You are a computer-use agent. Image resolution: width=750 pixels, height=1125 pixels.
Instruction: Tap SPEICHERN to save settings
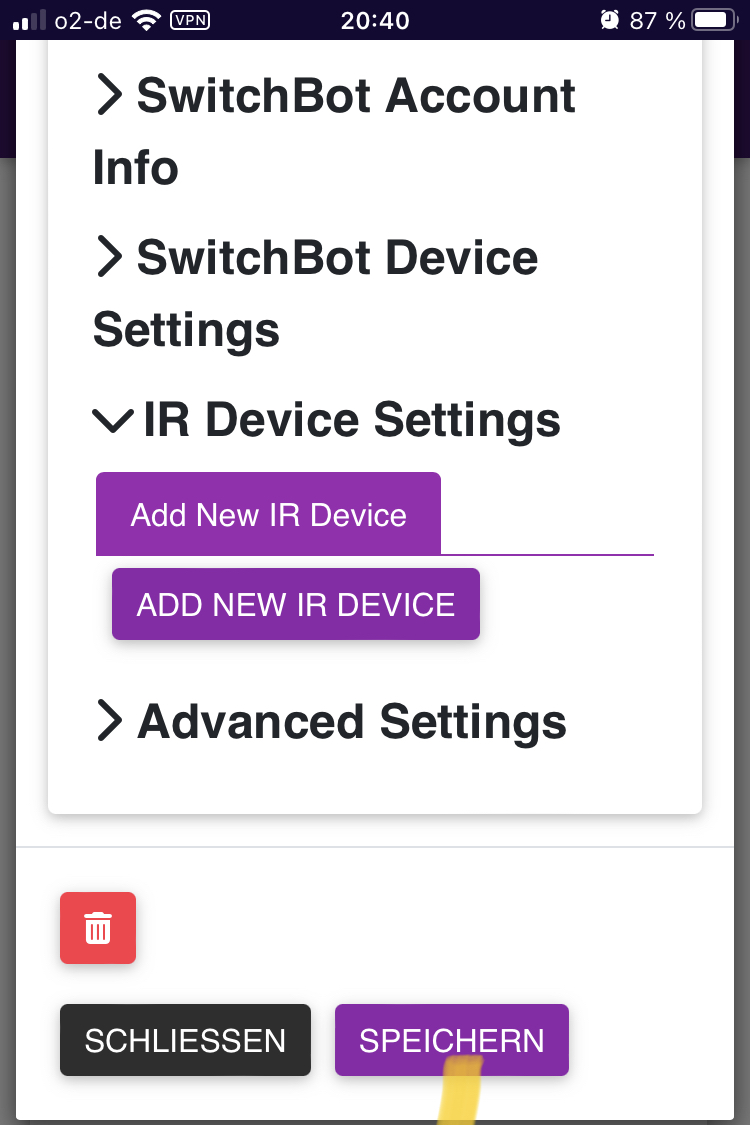451,1040
